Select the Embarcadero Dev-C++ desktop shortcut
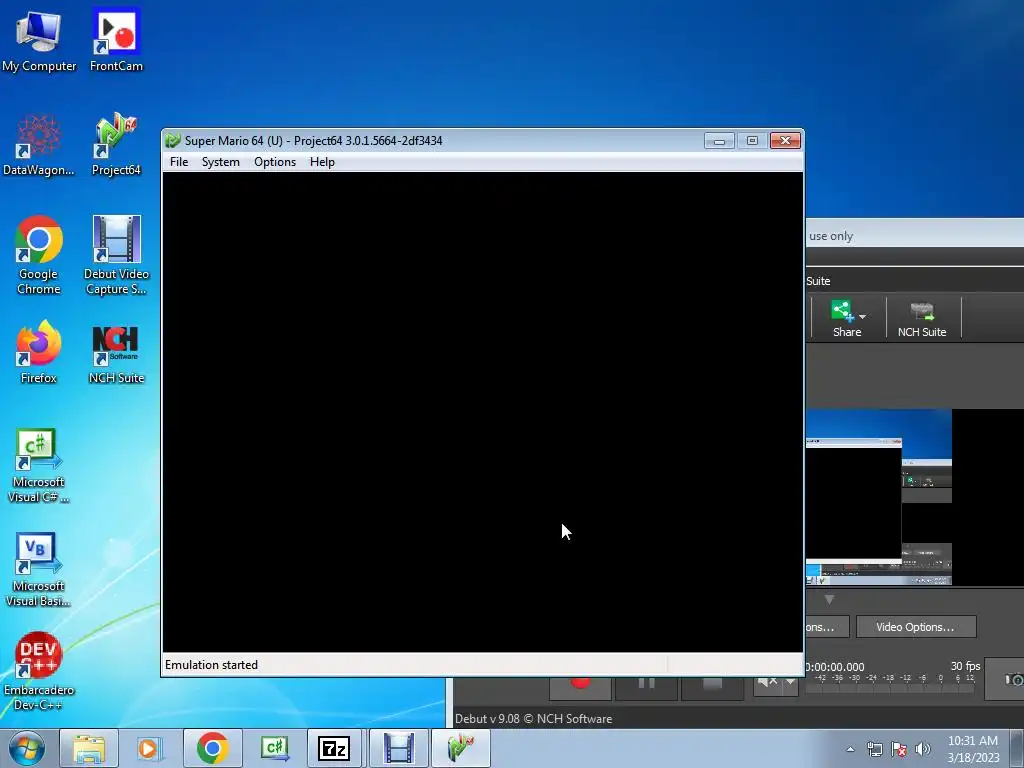 [39, 671]
